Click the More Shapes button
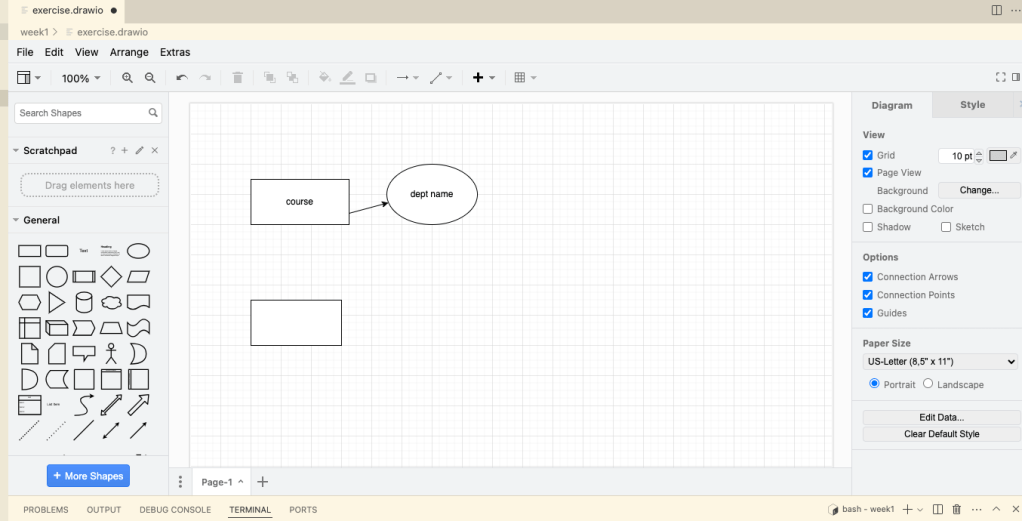Viewport: 1022px width, 521px height. pyautogui.click(x=88, y=476)
